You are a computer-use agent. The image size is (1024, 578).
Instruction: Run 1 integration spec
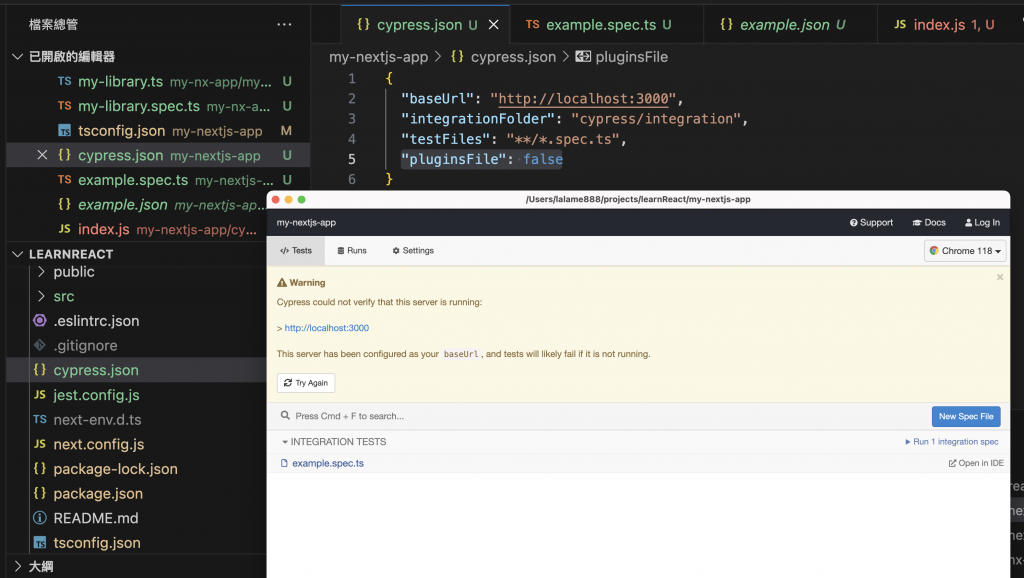pyautogui.click(x=951, y=441)
